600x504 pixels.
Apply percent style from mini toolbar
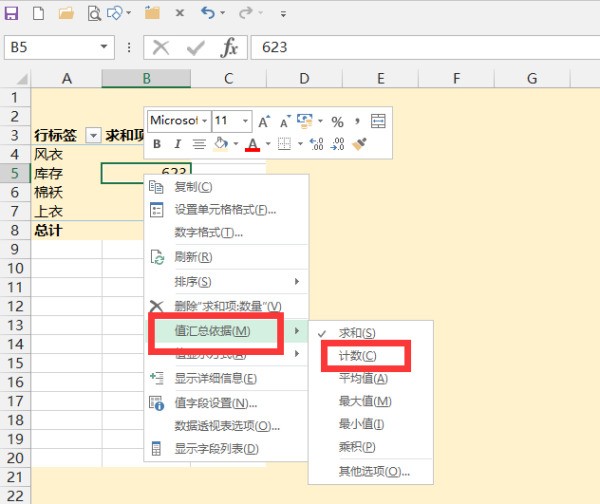pos(337,121)
